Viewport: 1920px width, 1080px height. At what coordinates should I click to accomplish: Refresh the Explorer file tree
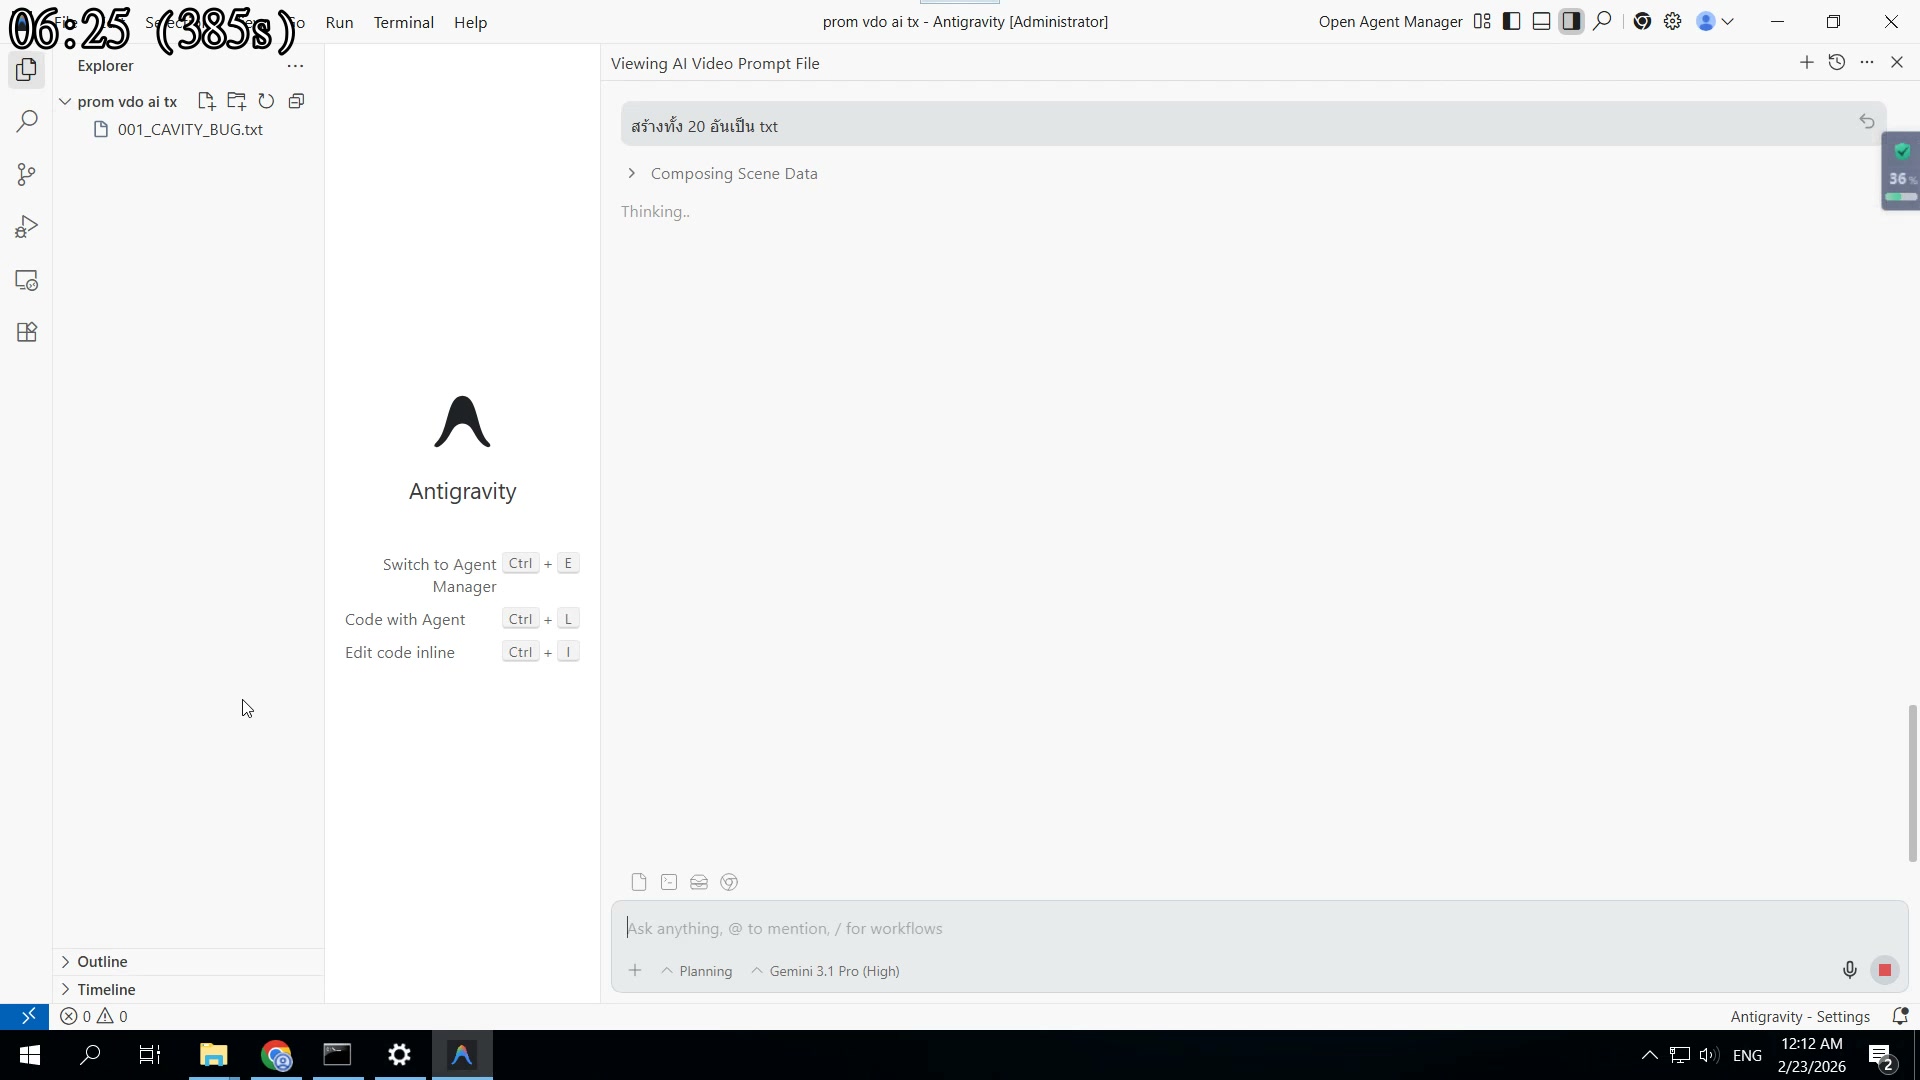click(266, 101)
